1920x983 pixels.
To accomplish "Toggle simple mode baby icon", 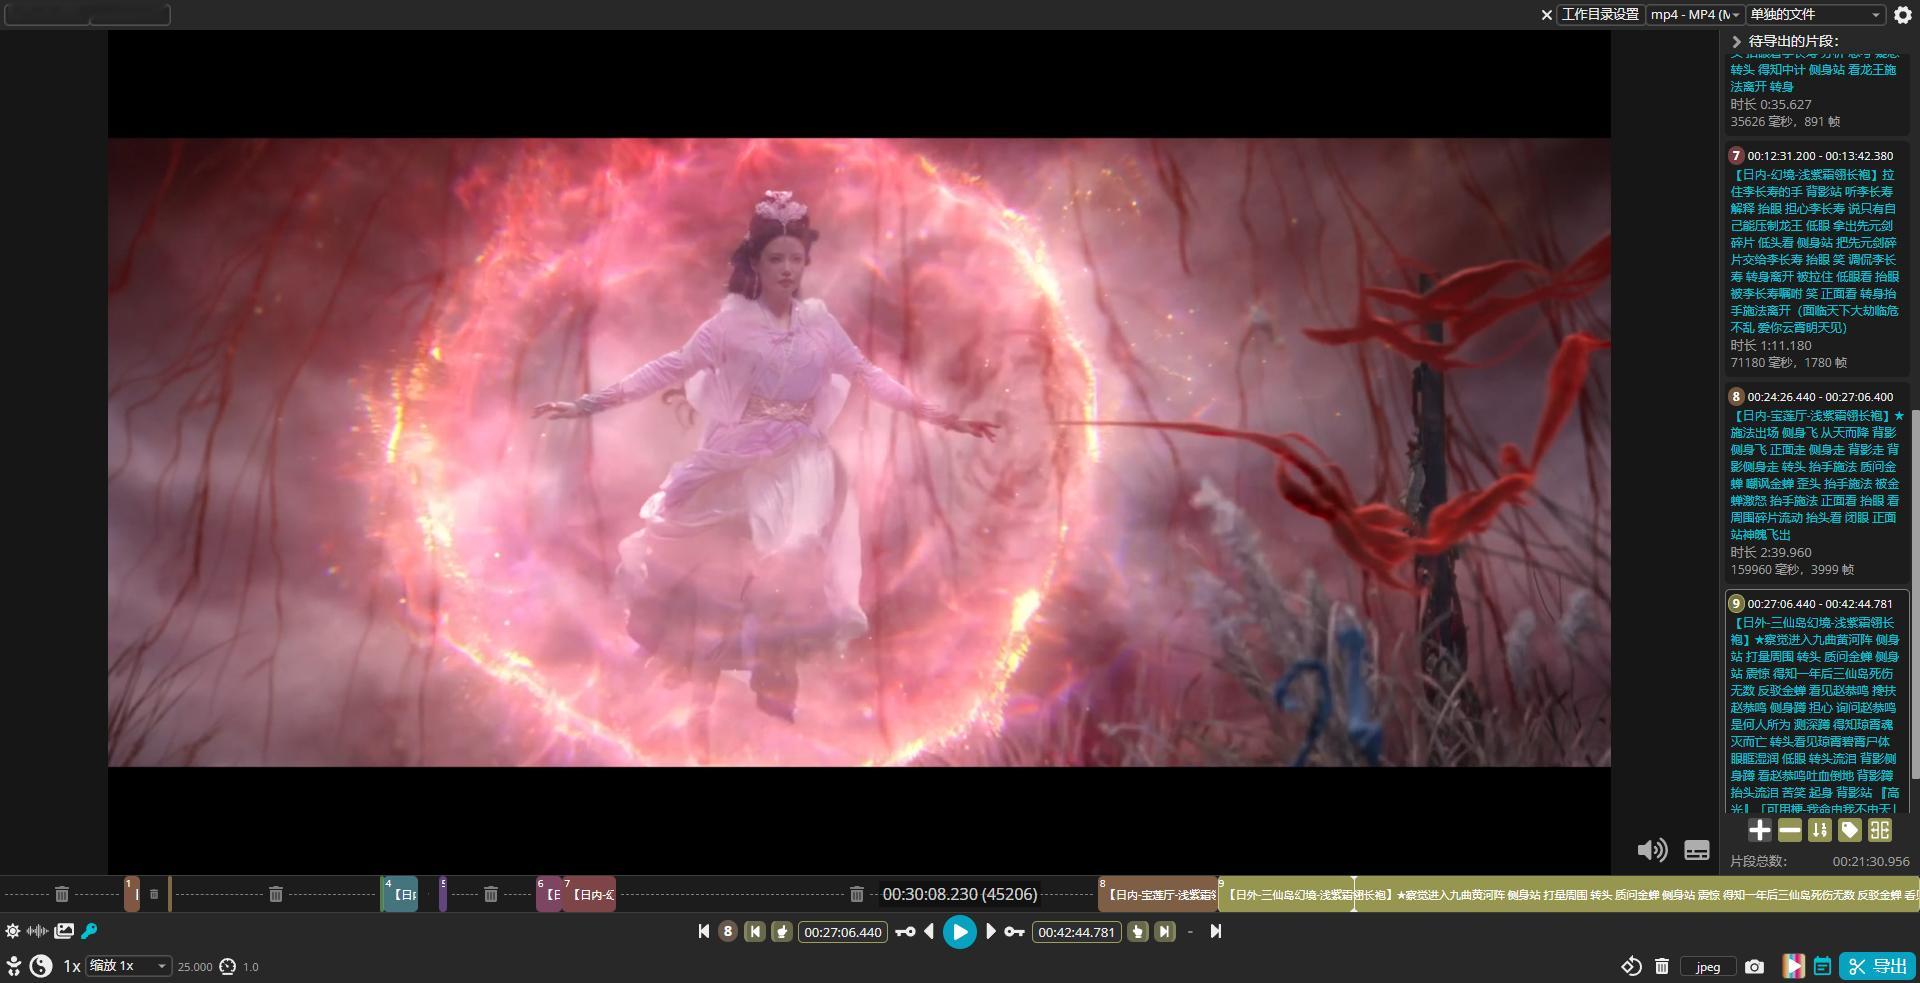I will 14,966.
